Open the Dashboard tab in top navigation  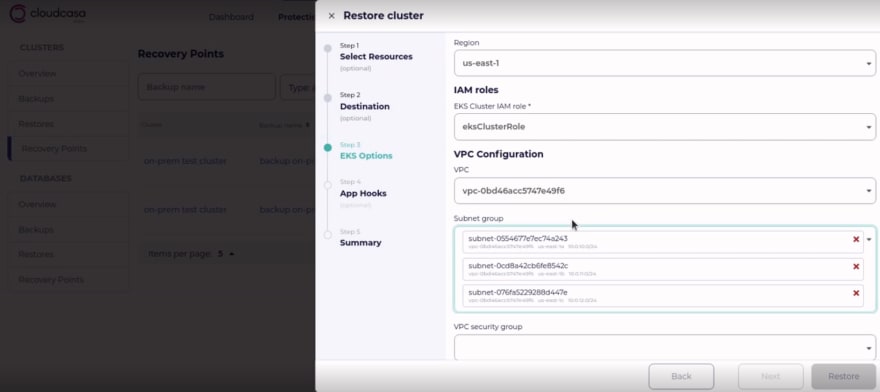pos(231,17)
